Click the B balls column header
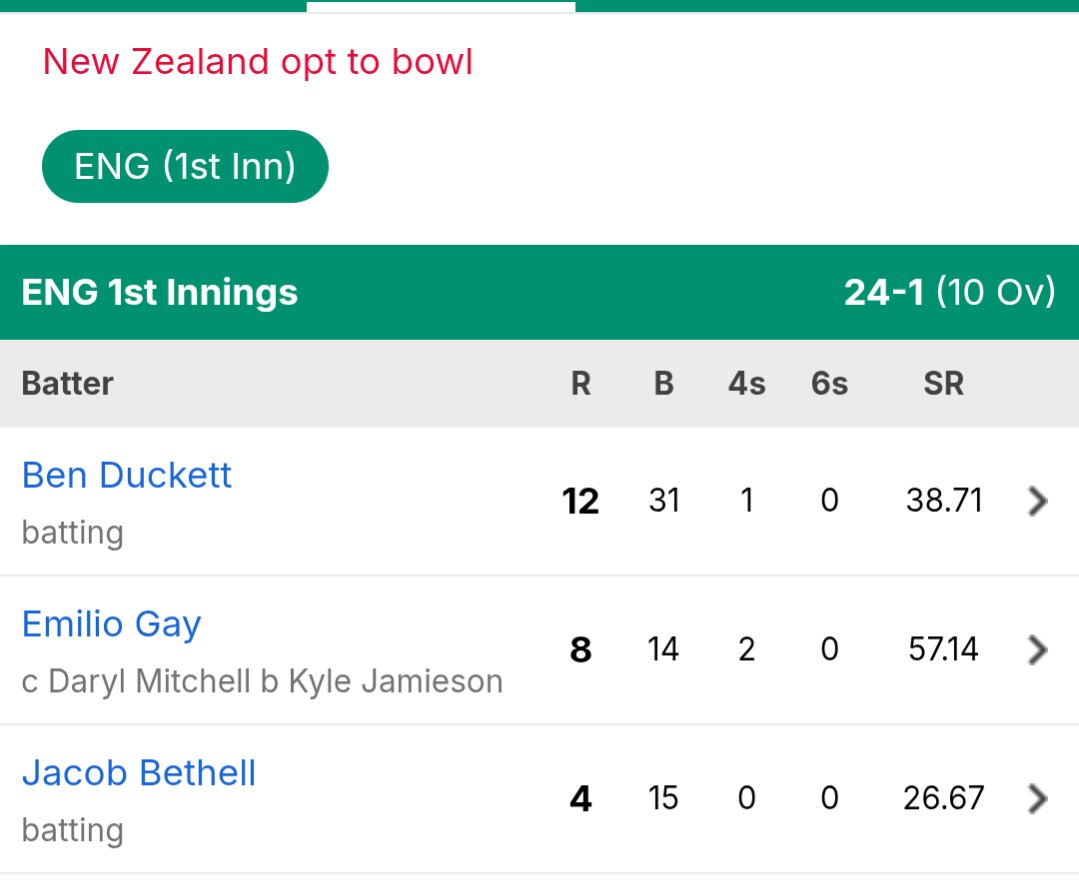Image resolution: width=1079 pixels, height=882 pixels. [663, 383]
